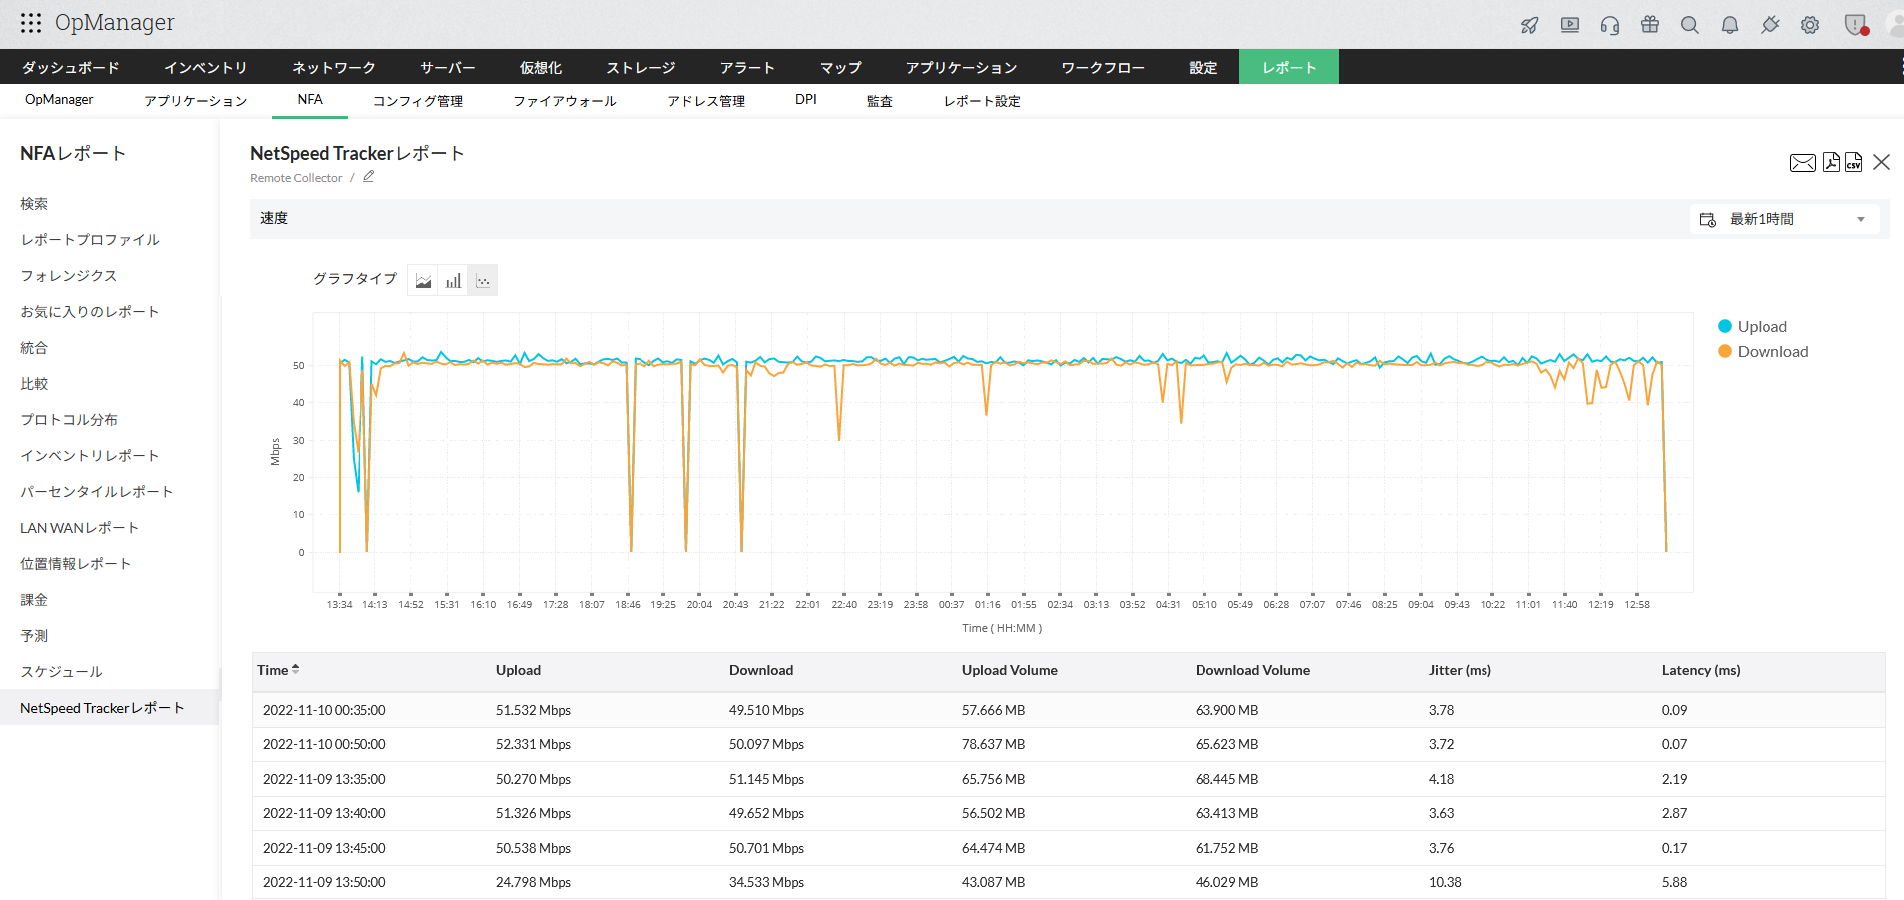Export the report as CSV
1904x900 pixels.
click(1853, 162)
